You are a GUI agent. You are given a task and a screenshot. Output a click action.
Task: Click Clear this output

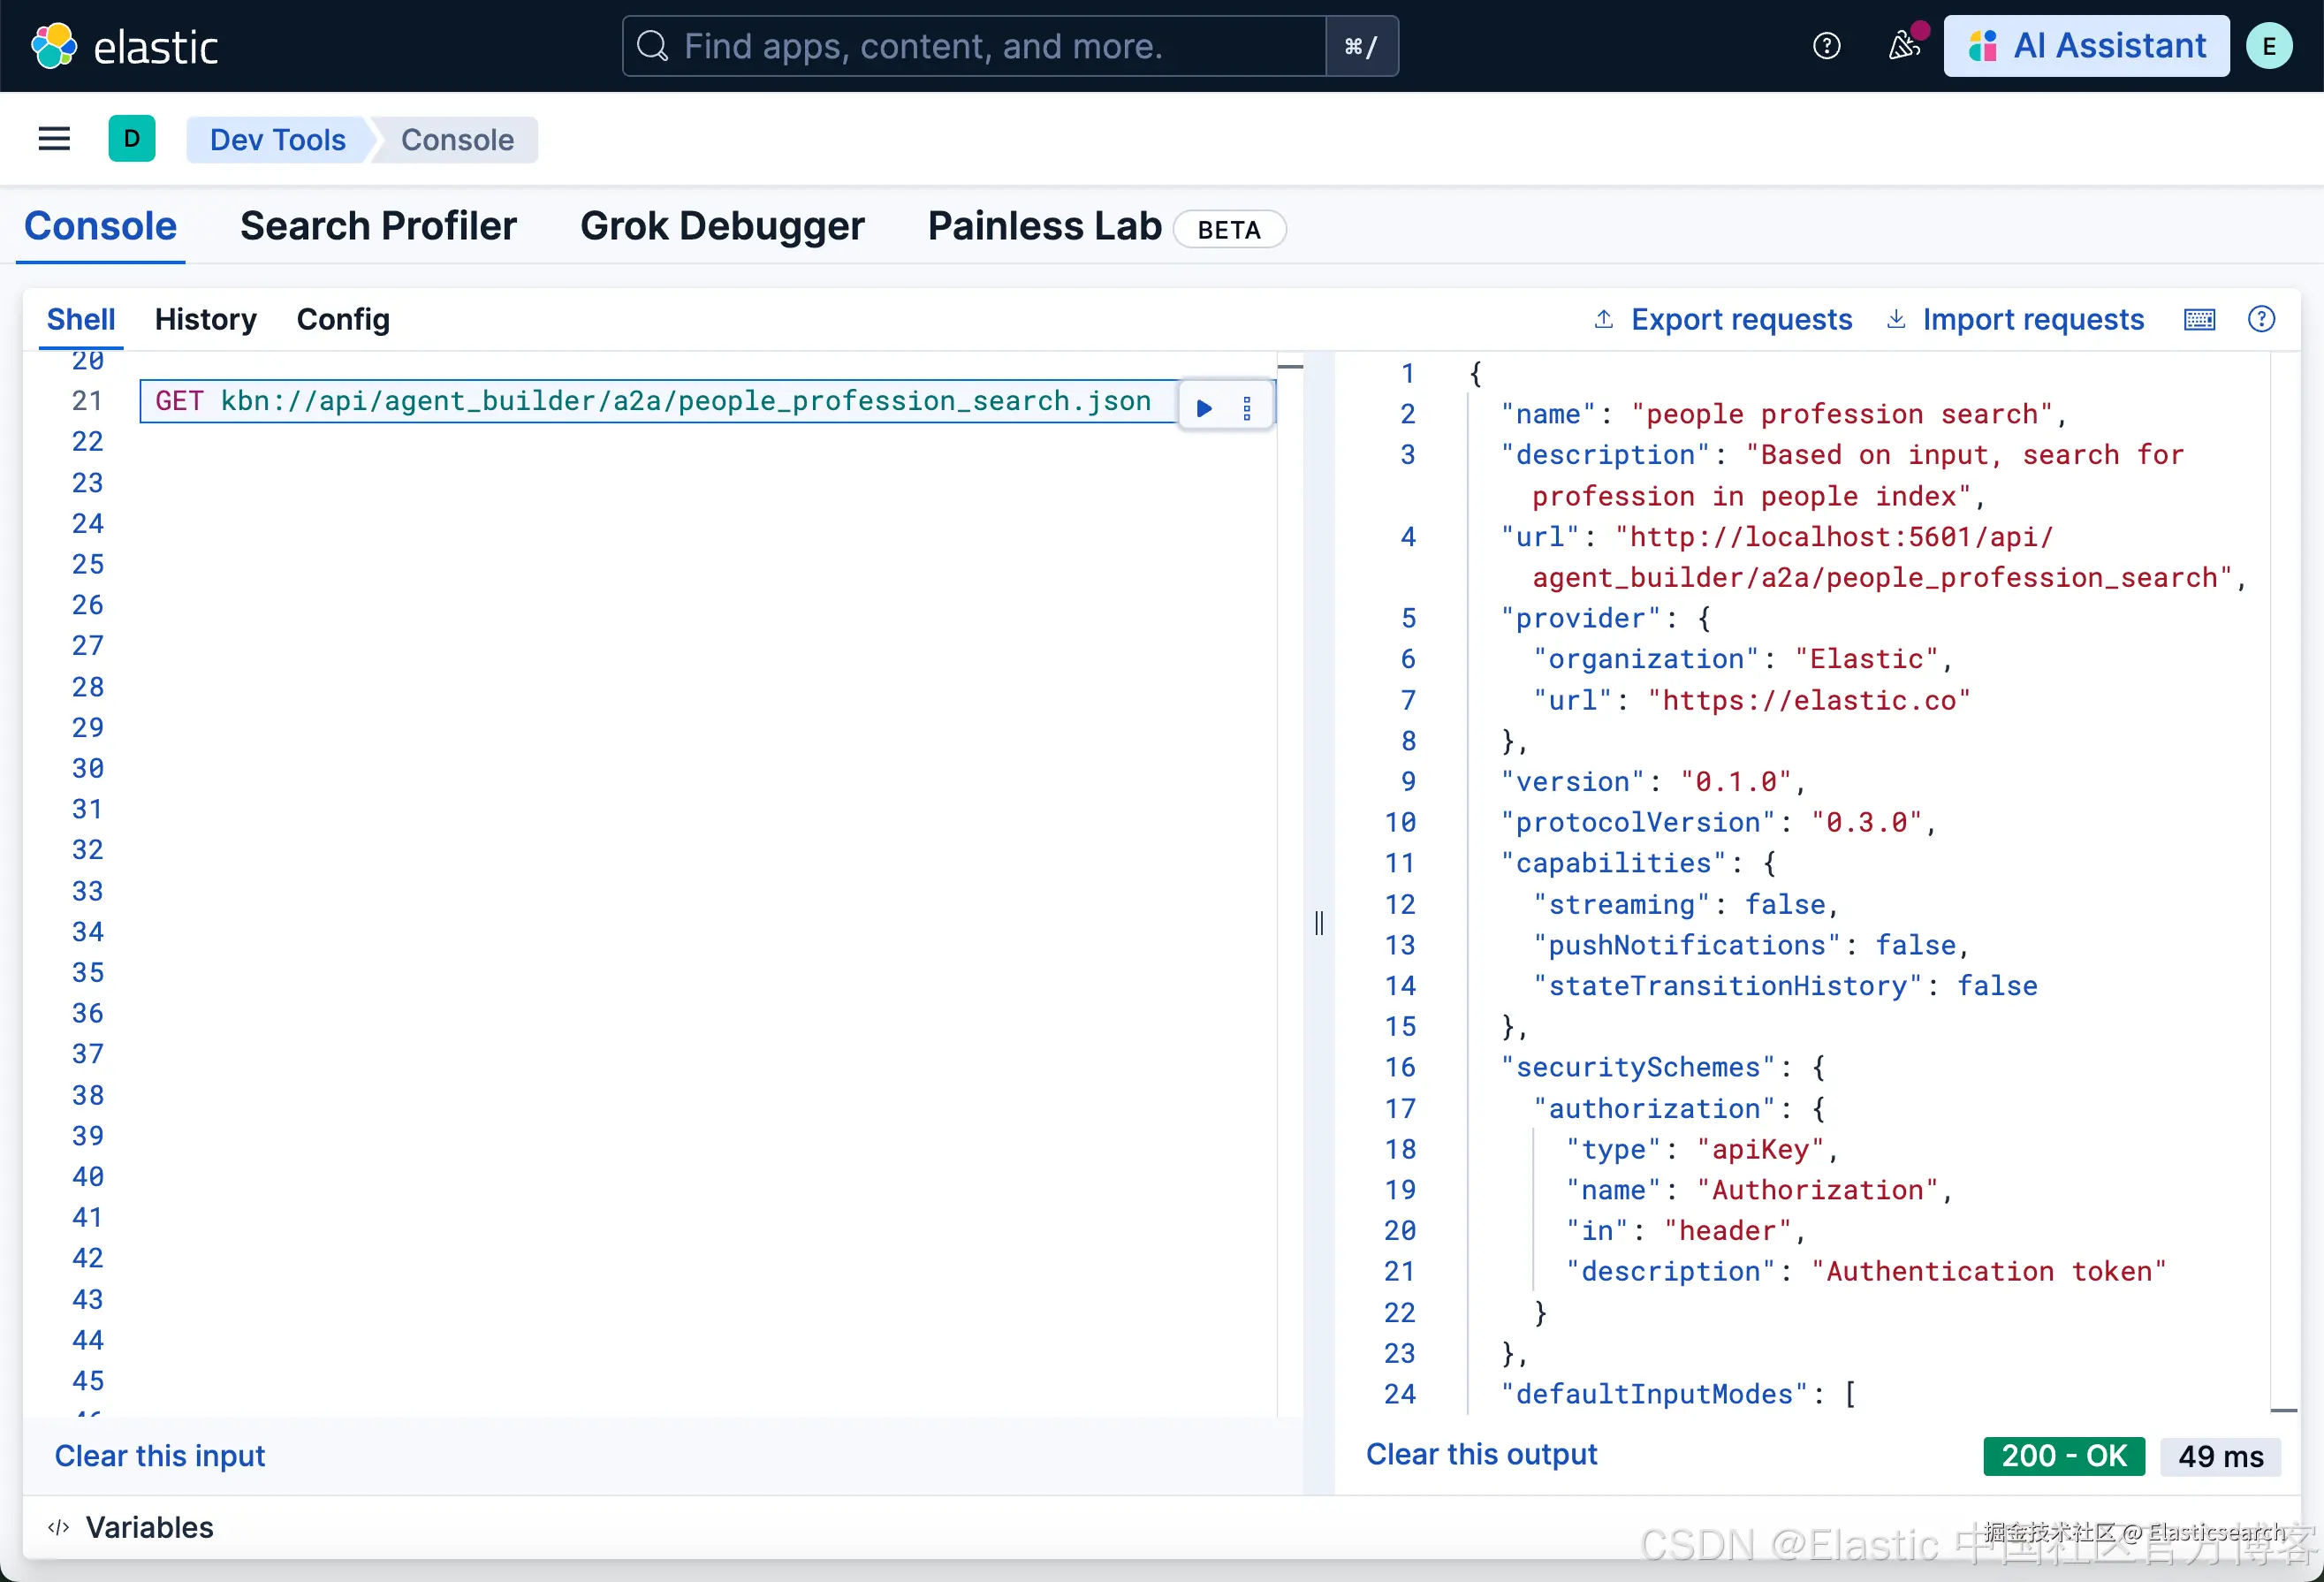click(1481, 1455)
